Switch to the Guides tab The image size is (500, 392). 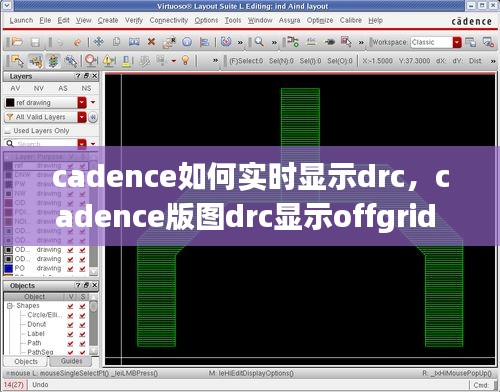71,361
